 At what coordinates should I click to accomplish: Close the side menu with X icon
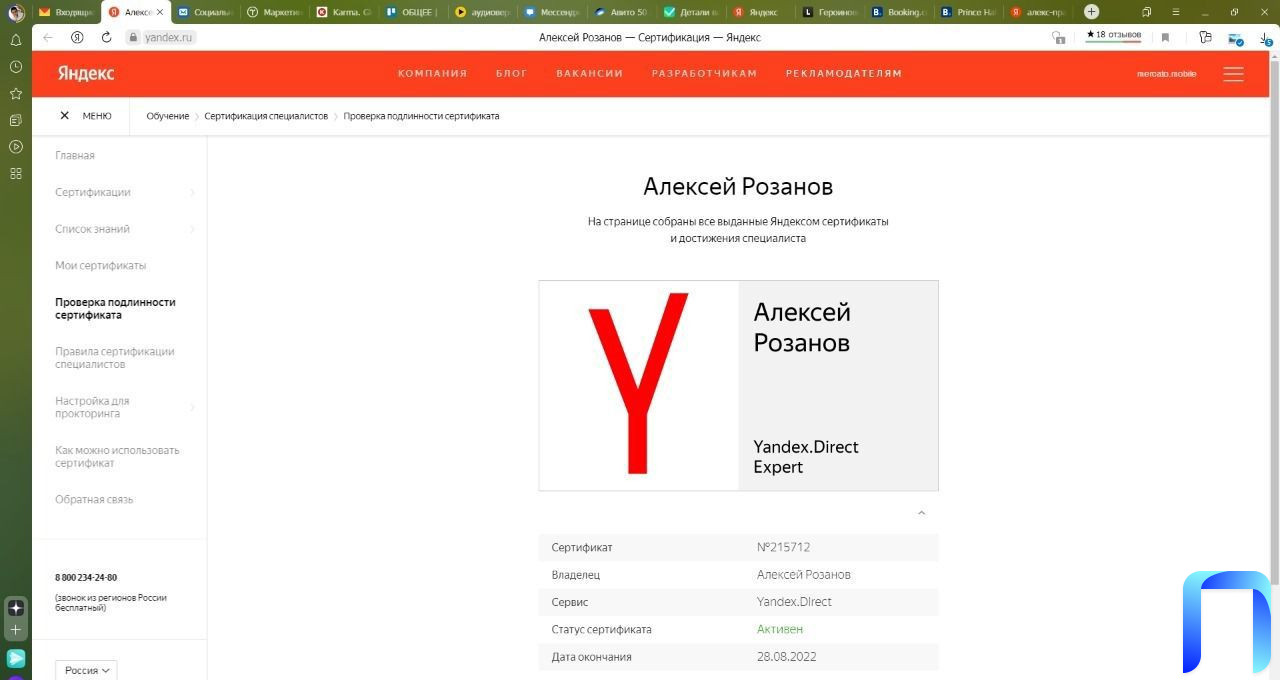(65, 116)
